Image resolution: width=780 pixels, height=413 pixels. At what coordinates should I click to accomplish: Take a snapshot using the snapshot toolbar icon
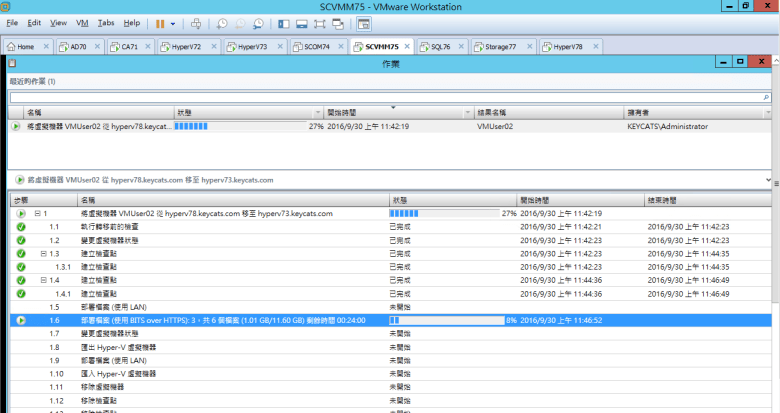click(222, 22)
